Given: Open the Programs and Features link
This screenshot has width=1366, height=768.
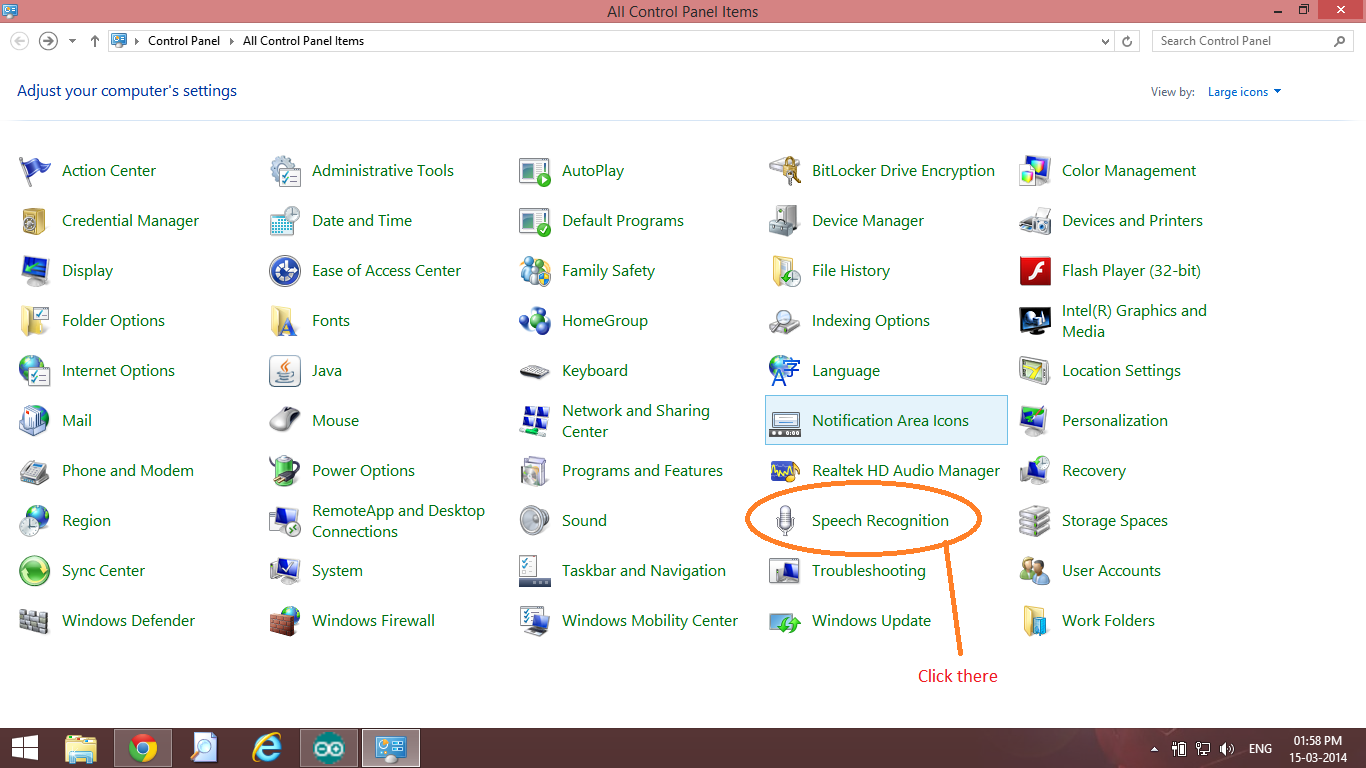Looking at the screenshot, I should (642, 471).
